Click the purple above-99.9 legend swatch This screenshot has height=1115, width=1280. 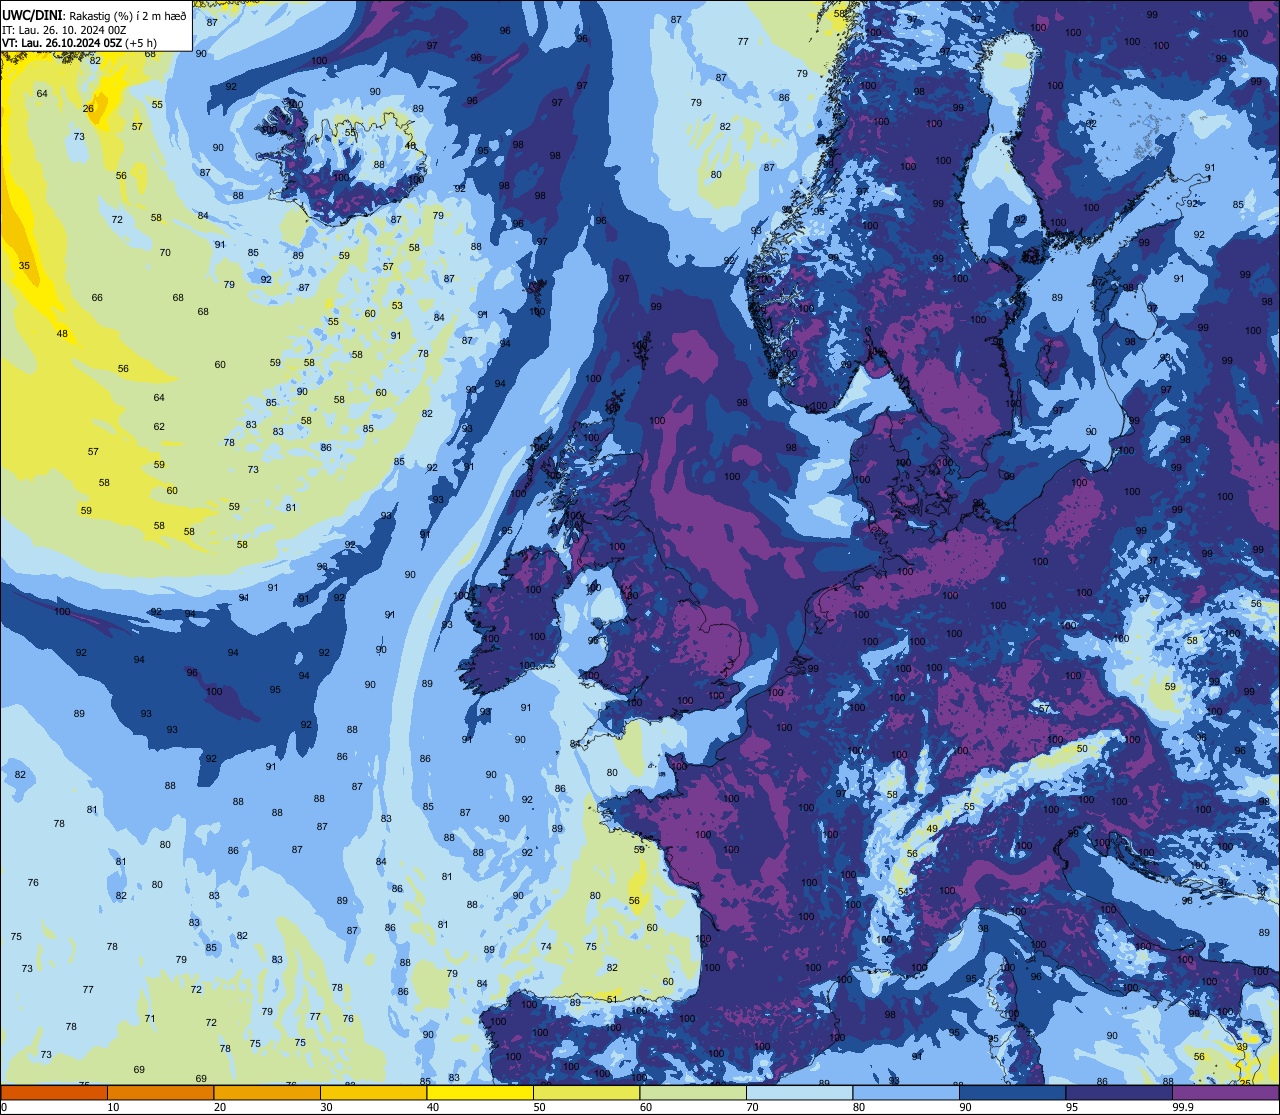[x=1225, y=1092]
